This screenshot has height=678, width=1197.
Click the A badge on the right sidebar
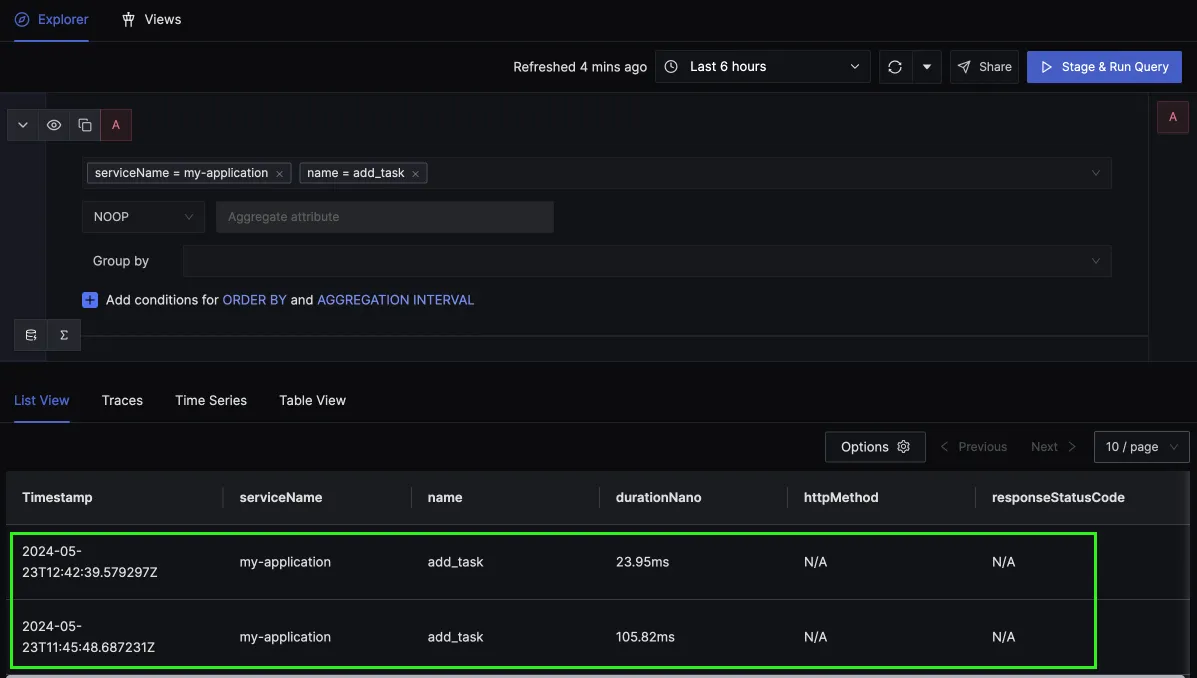pos(1173,118)
